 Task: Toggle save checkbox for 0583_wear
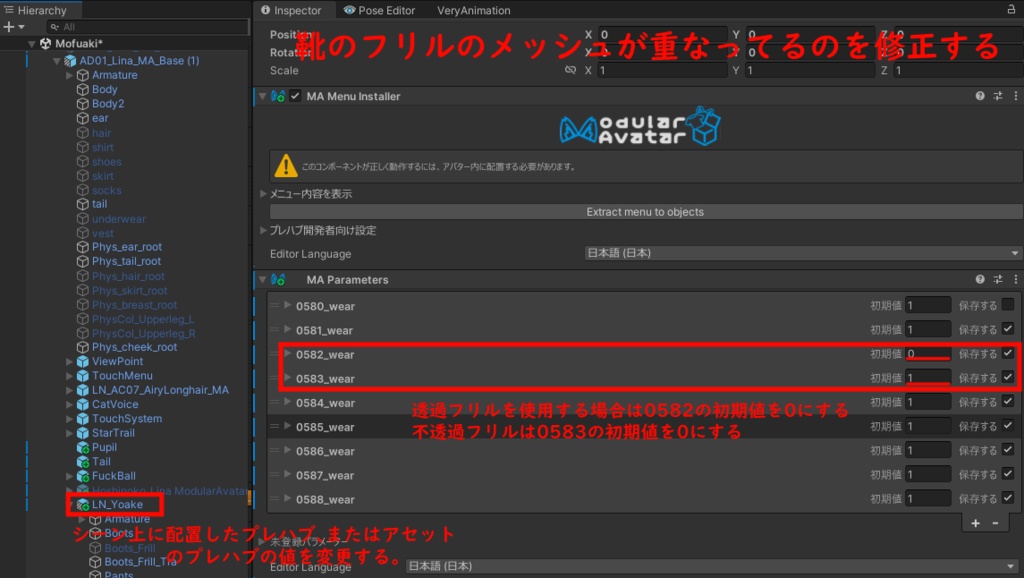(1008, 377)
